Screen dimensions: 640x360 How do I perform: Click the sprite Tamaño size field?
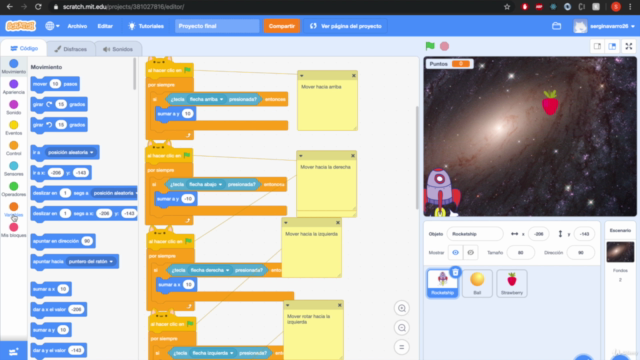point(520,253)
